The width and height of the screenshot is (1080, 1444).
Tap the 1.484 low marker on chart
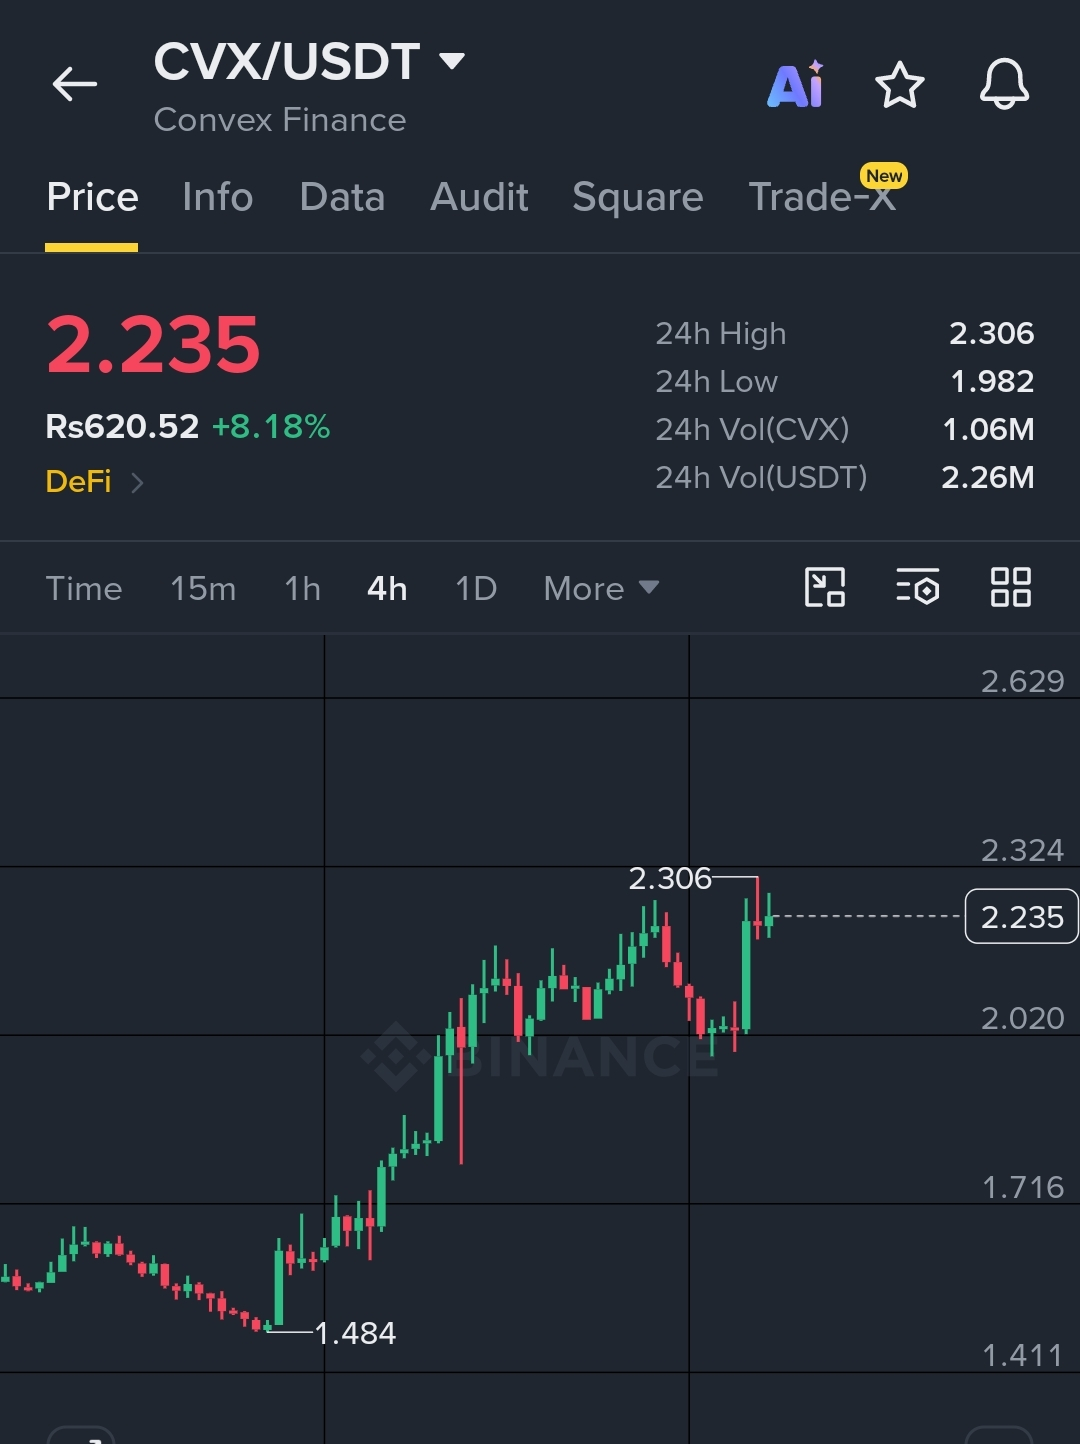click(355, 1333)
